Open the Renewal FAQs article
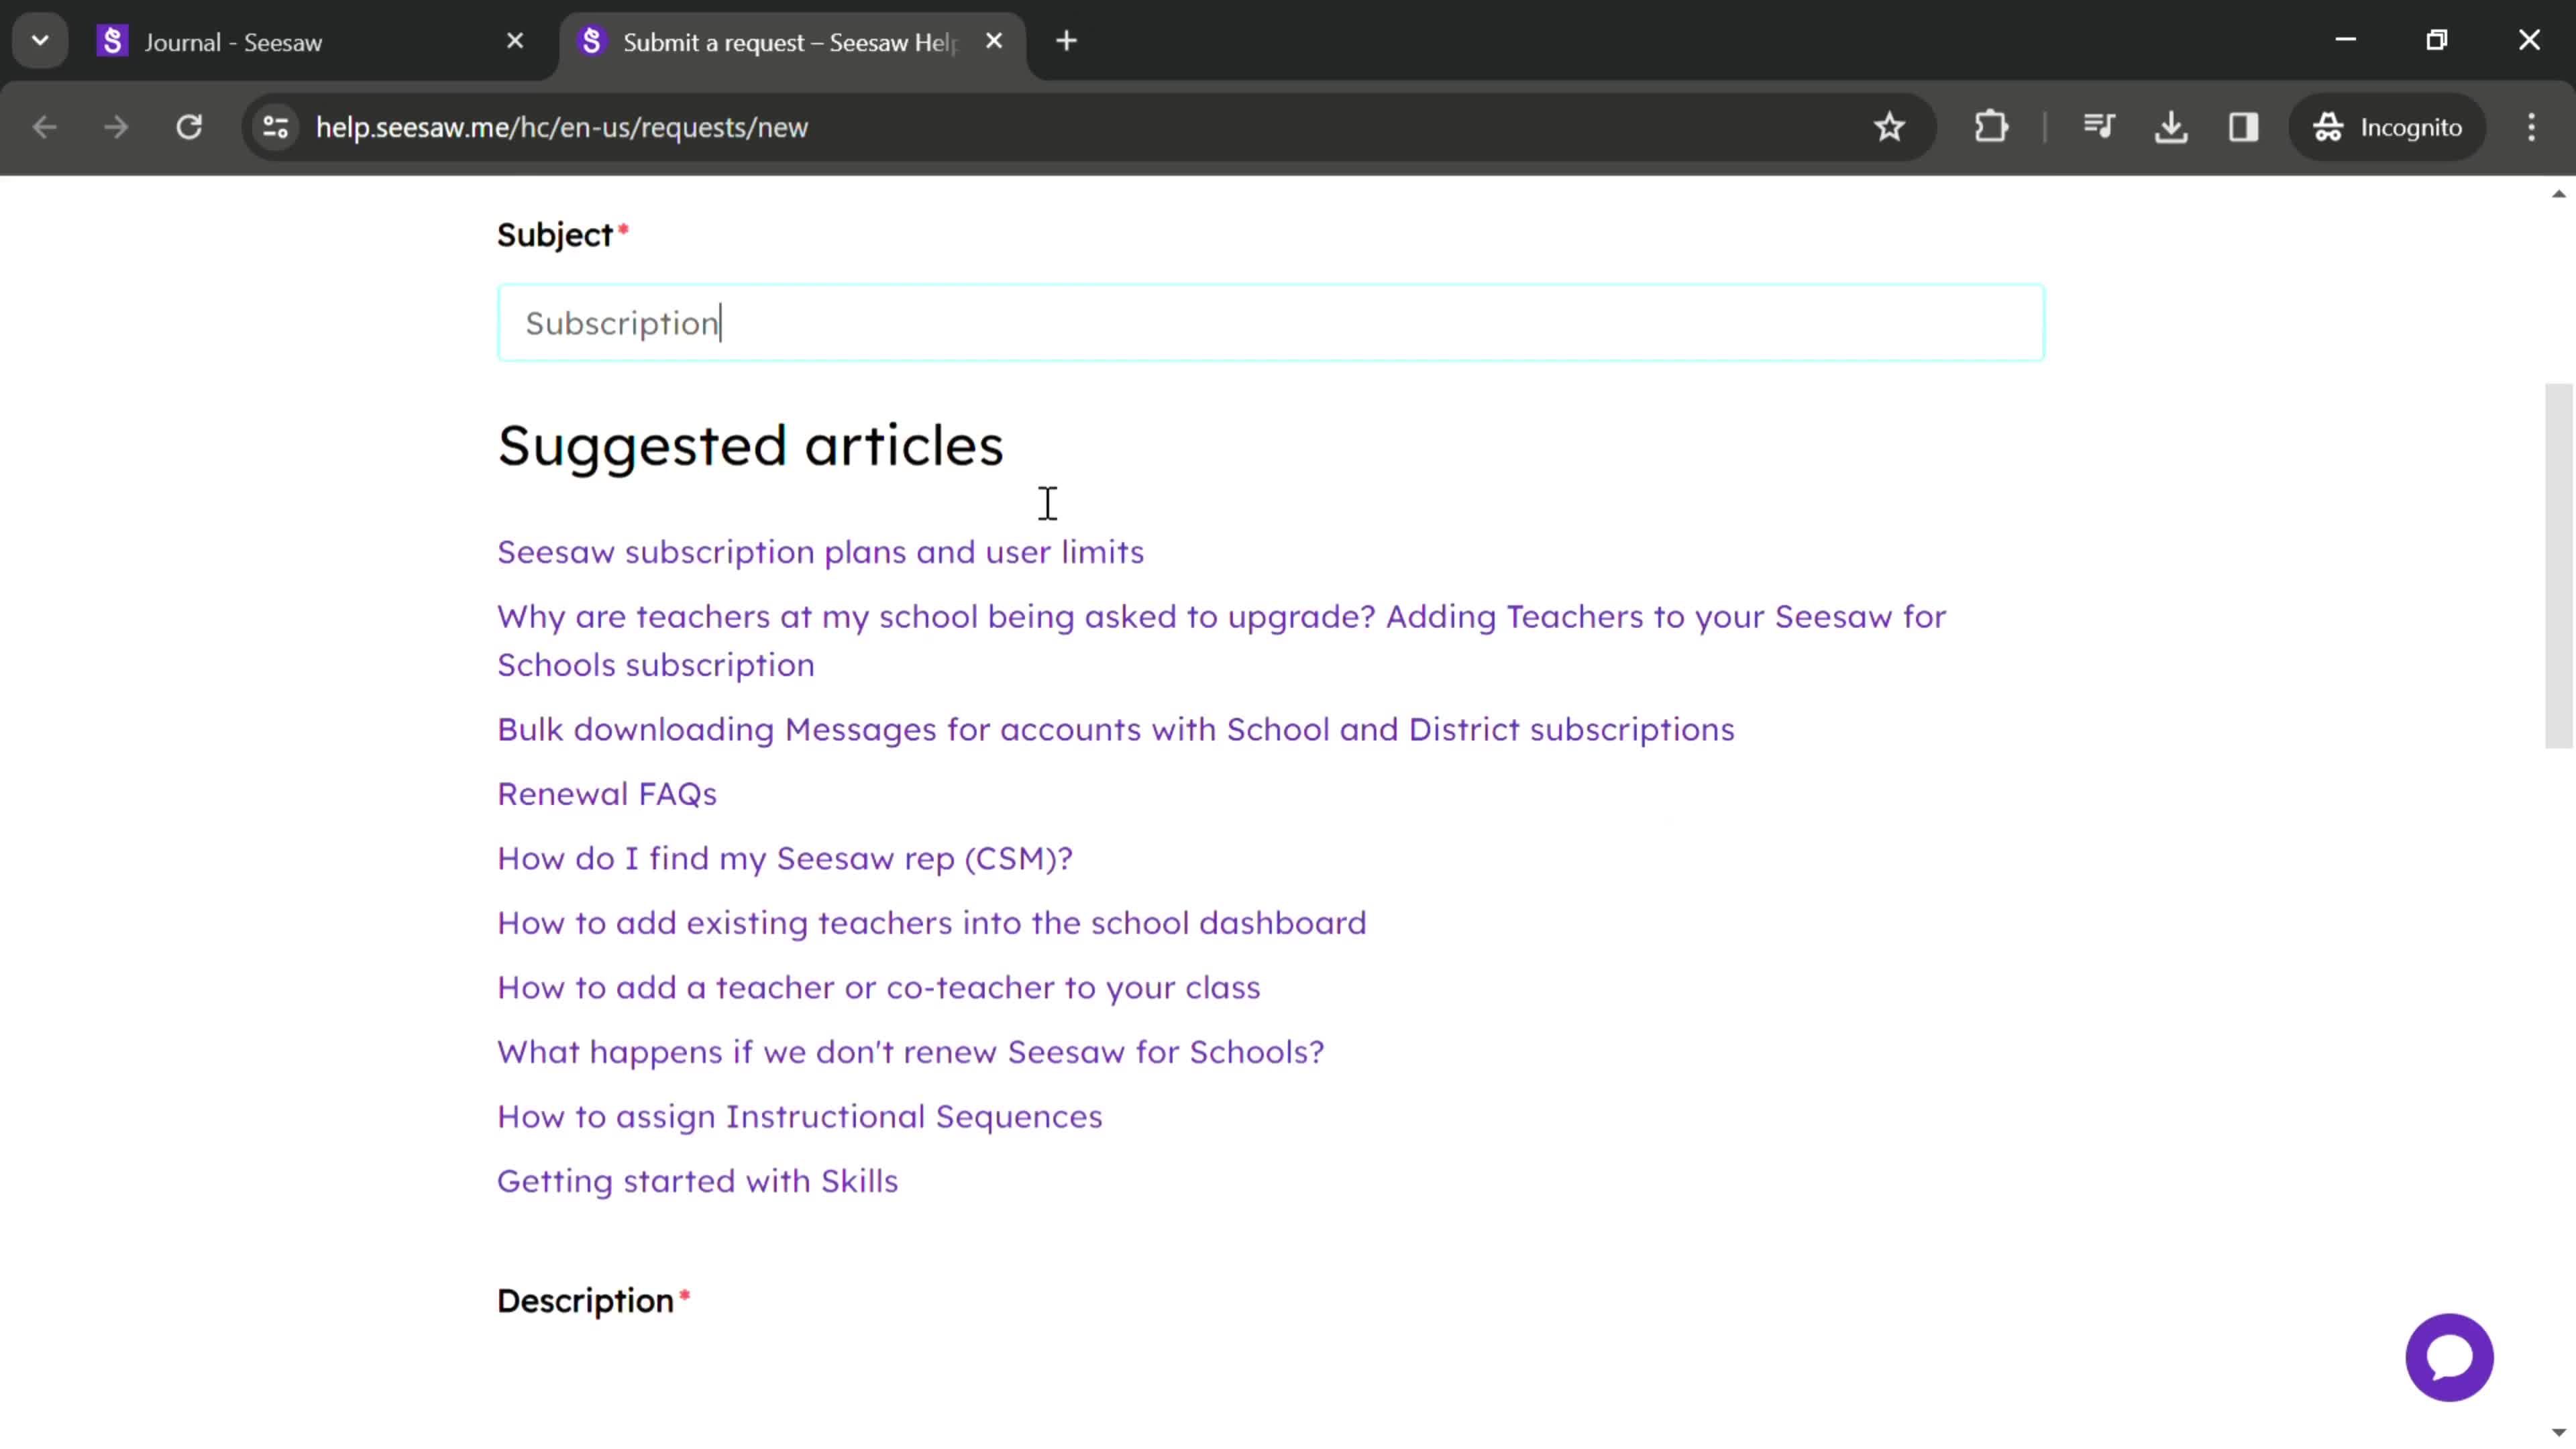The image size is (2576, 1449). point(607,794)
